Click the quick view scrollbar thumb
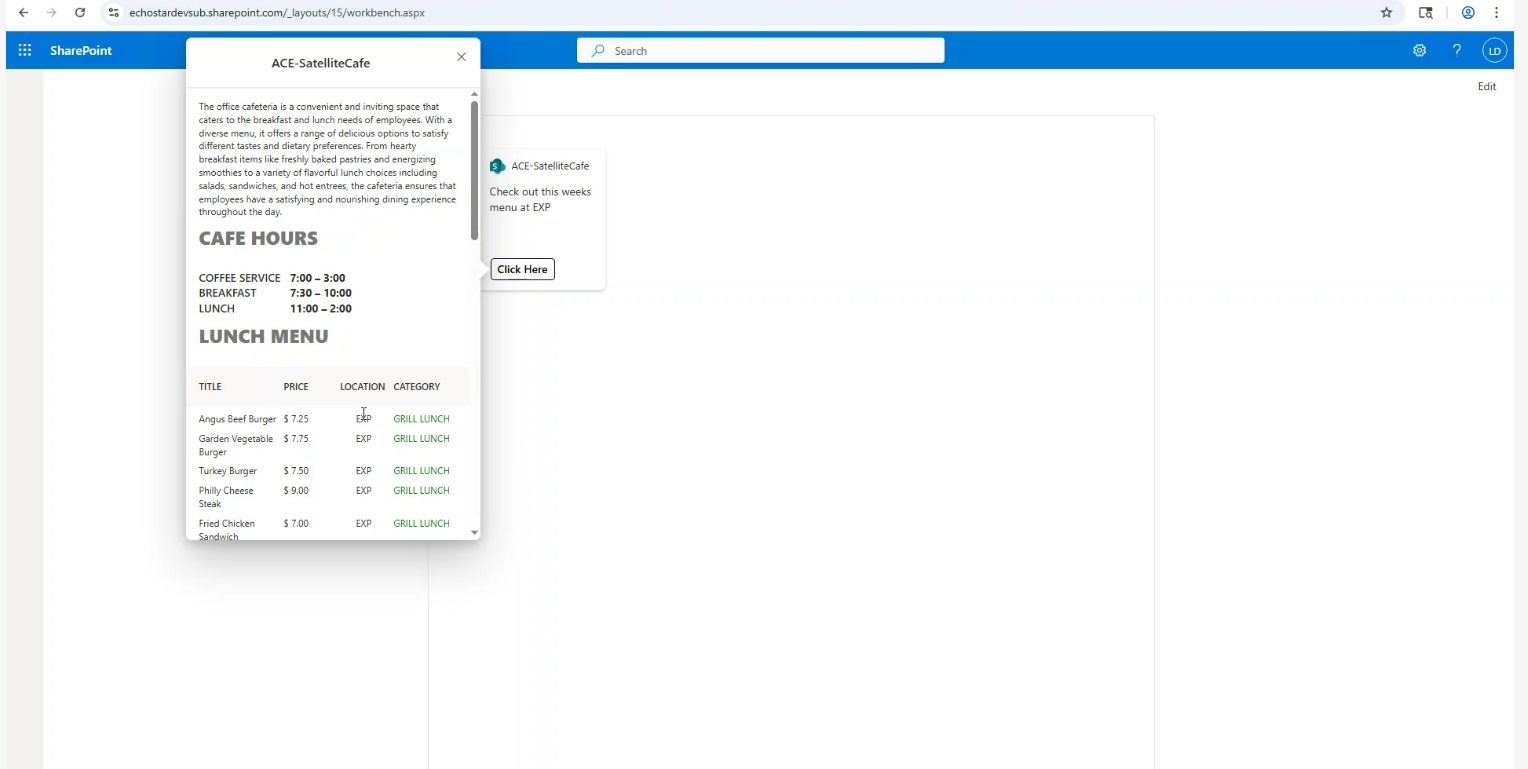 point(474,170)
